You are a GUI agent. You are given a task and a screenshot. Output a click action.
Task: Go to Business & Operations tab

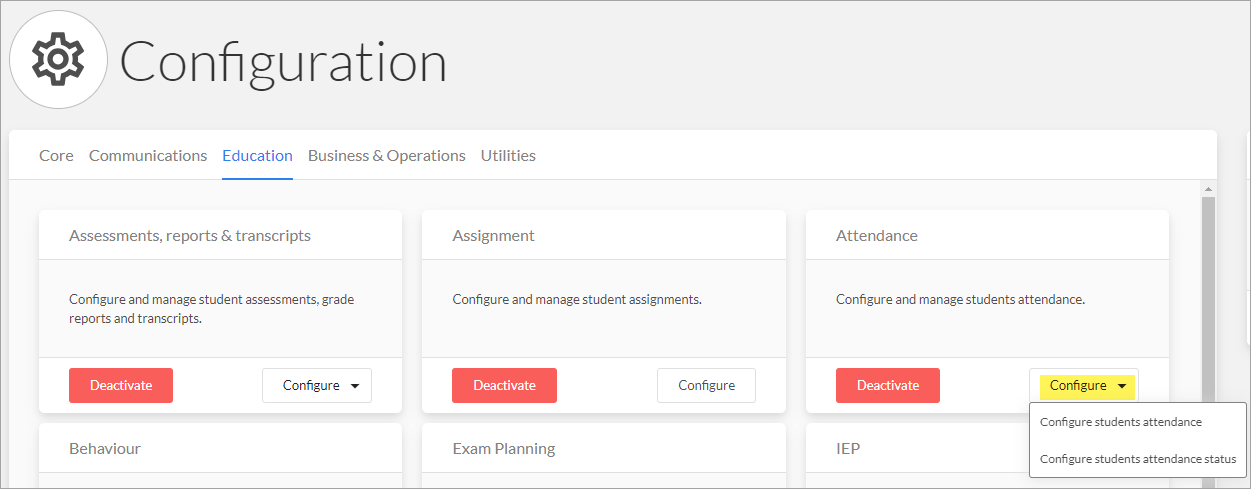click(x=387, y=156)
